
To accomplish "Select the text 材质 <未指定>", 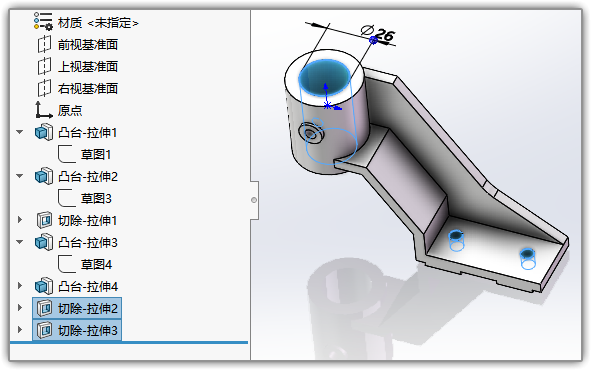I will [x=98, y=23].
